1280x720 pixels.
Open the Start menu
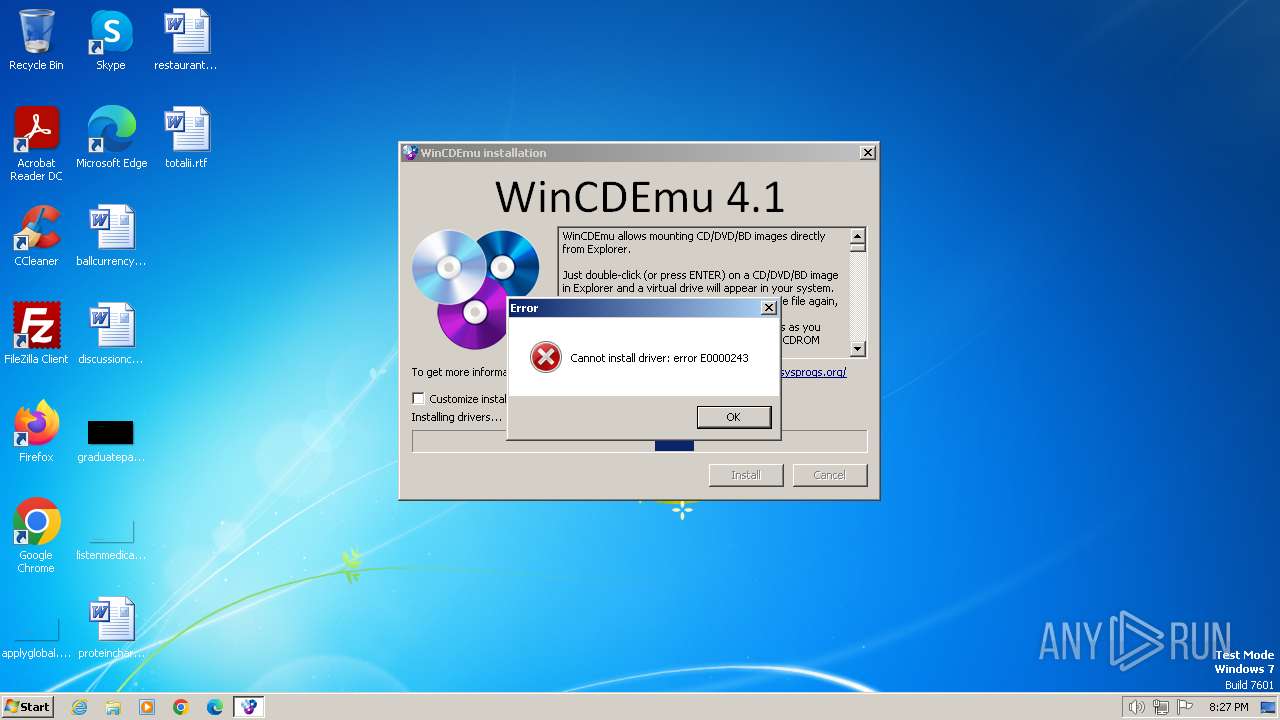tap(28, 706)
